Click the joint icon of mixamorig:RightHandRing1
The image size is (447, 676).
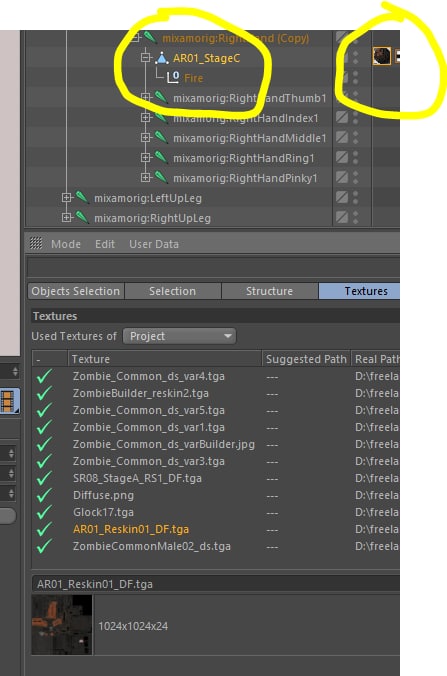coord(161,157)
